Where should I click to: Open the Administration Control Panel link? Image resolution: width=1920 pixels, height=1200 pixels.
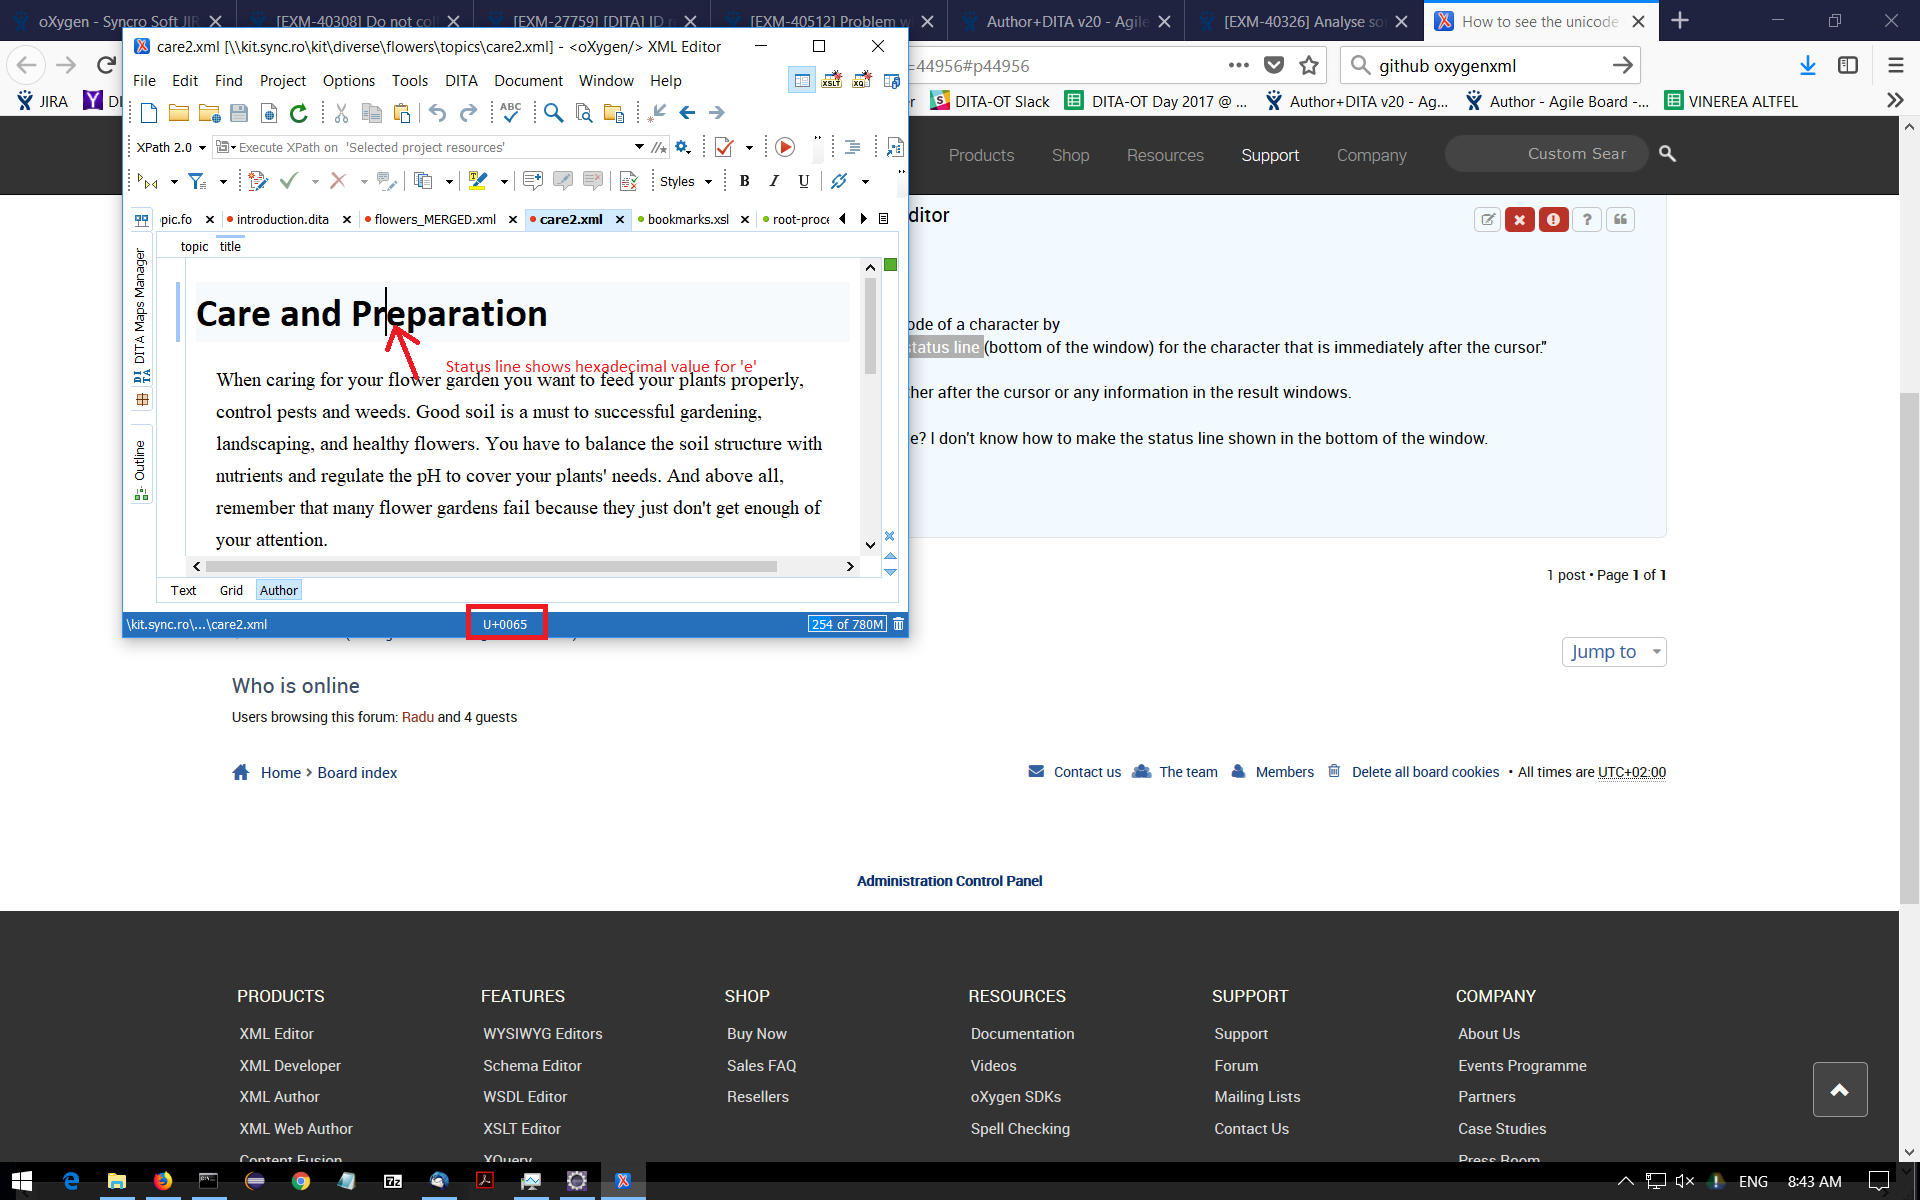click(949, 881)
